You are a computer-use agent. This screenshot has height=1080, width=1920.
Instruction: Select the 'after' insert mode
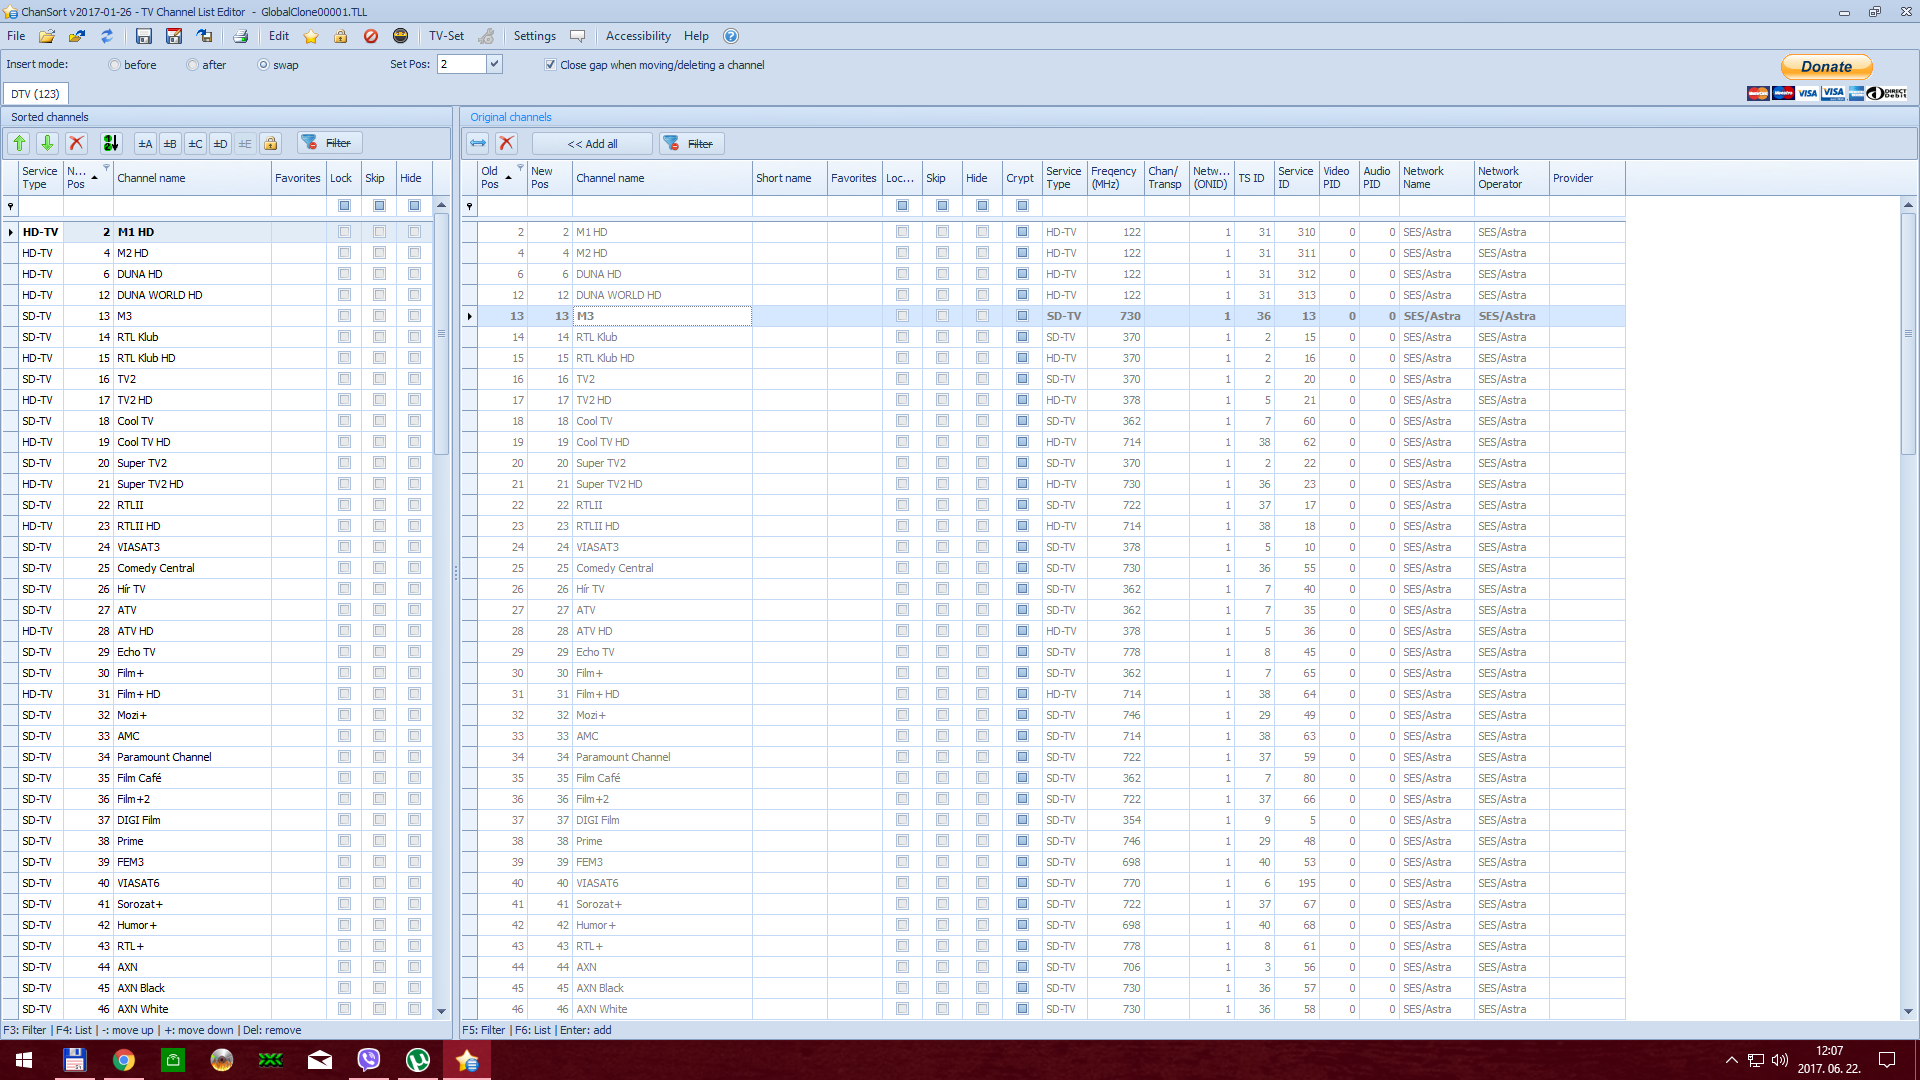[193, 65]
